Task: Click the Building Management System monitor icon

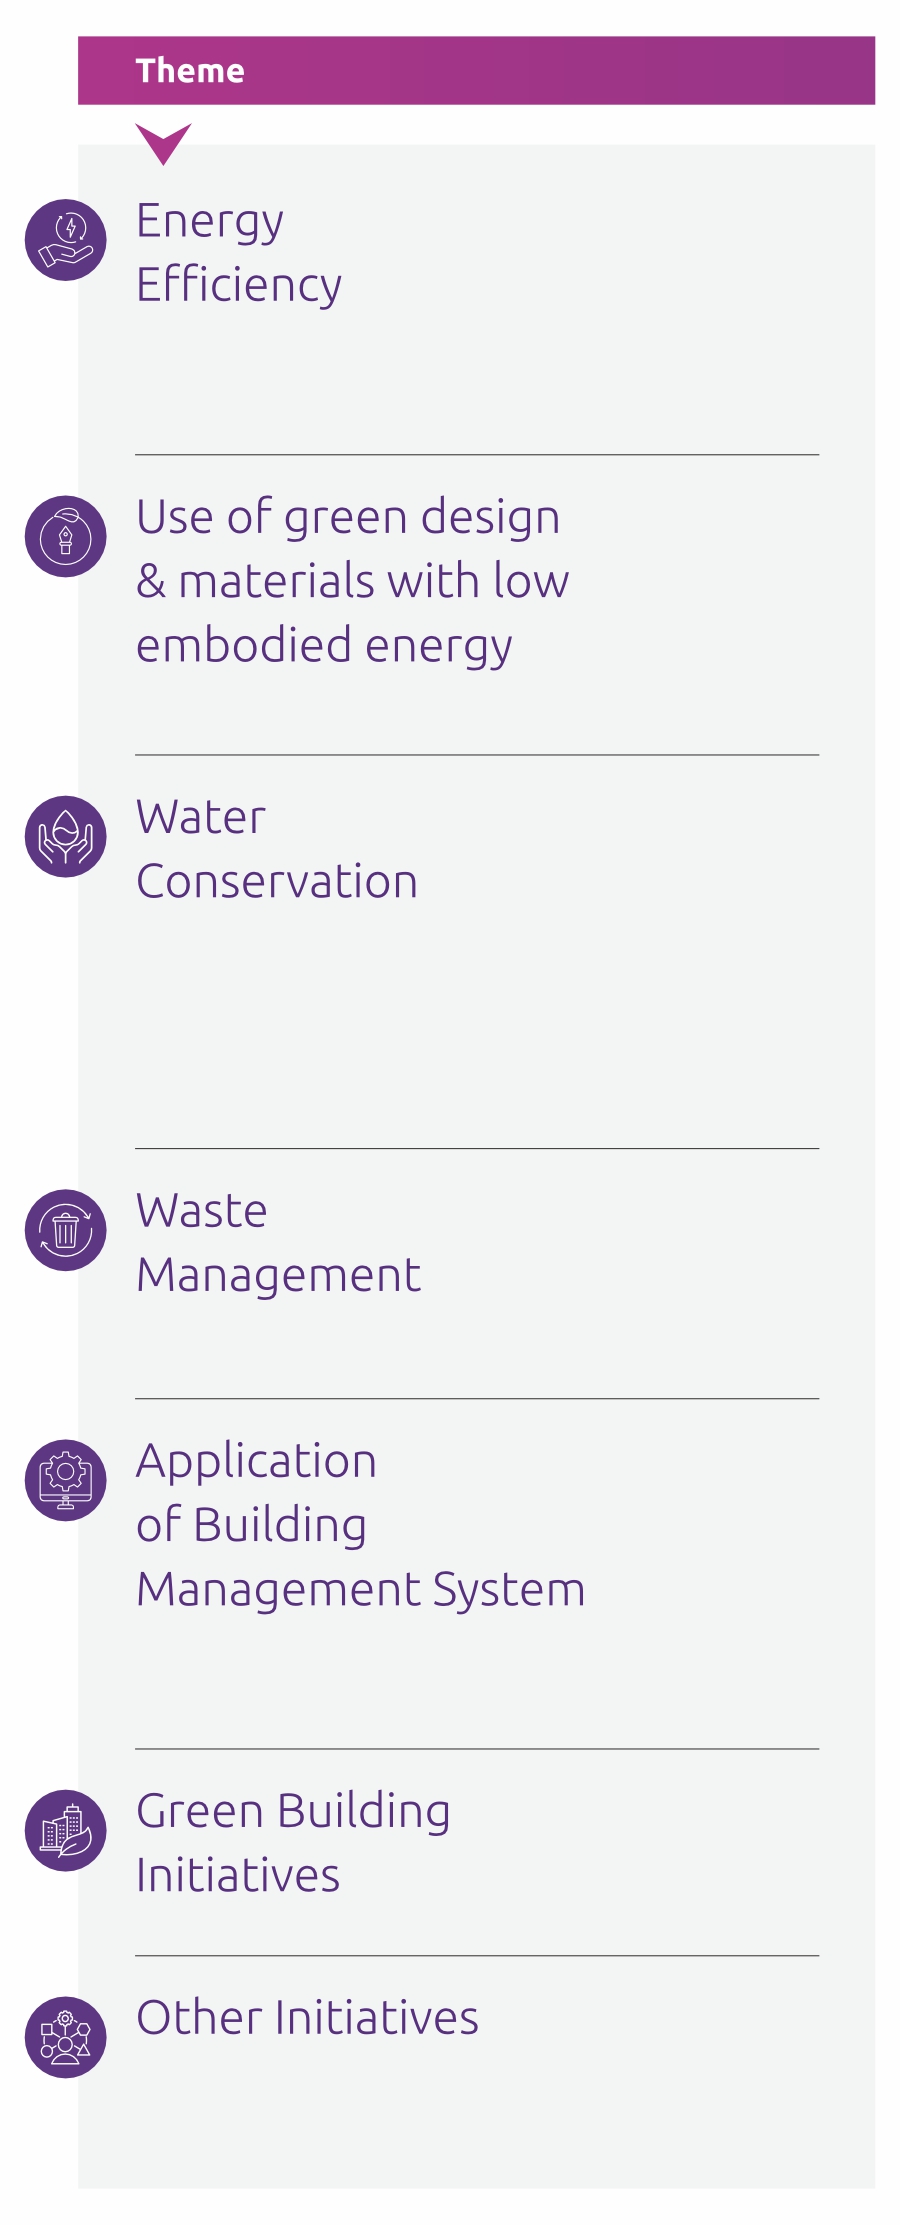Action: pos(66,1480)
